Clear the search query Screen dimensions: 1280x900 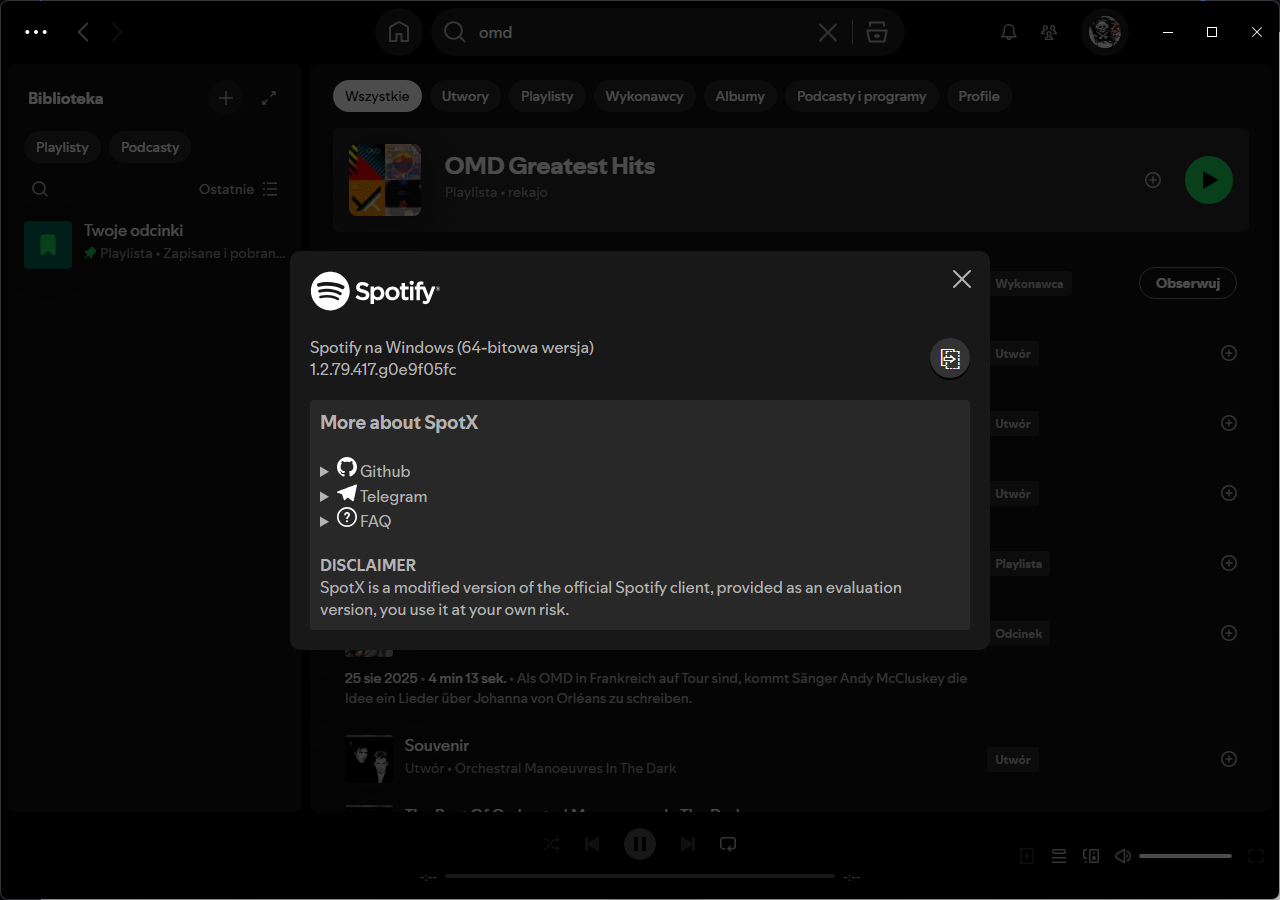pos(828,32)
